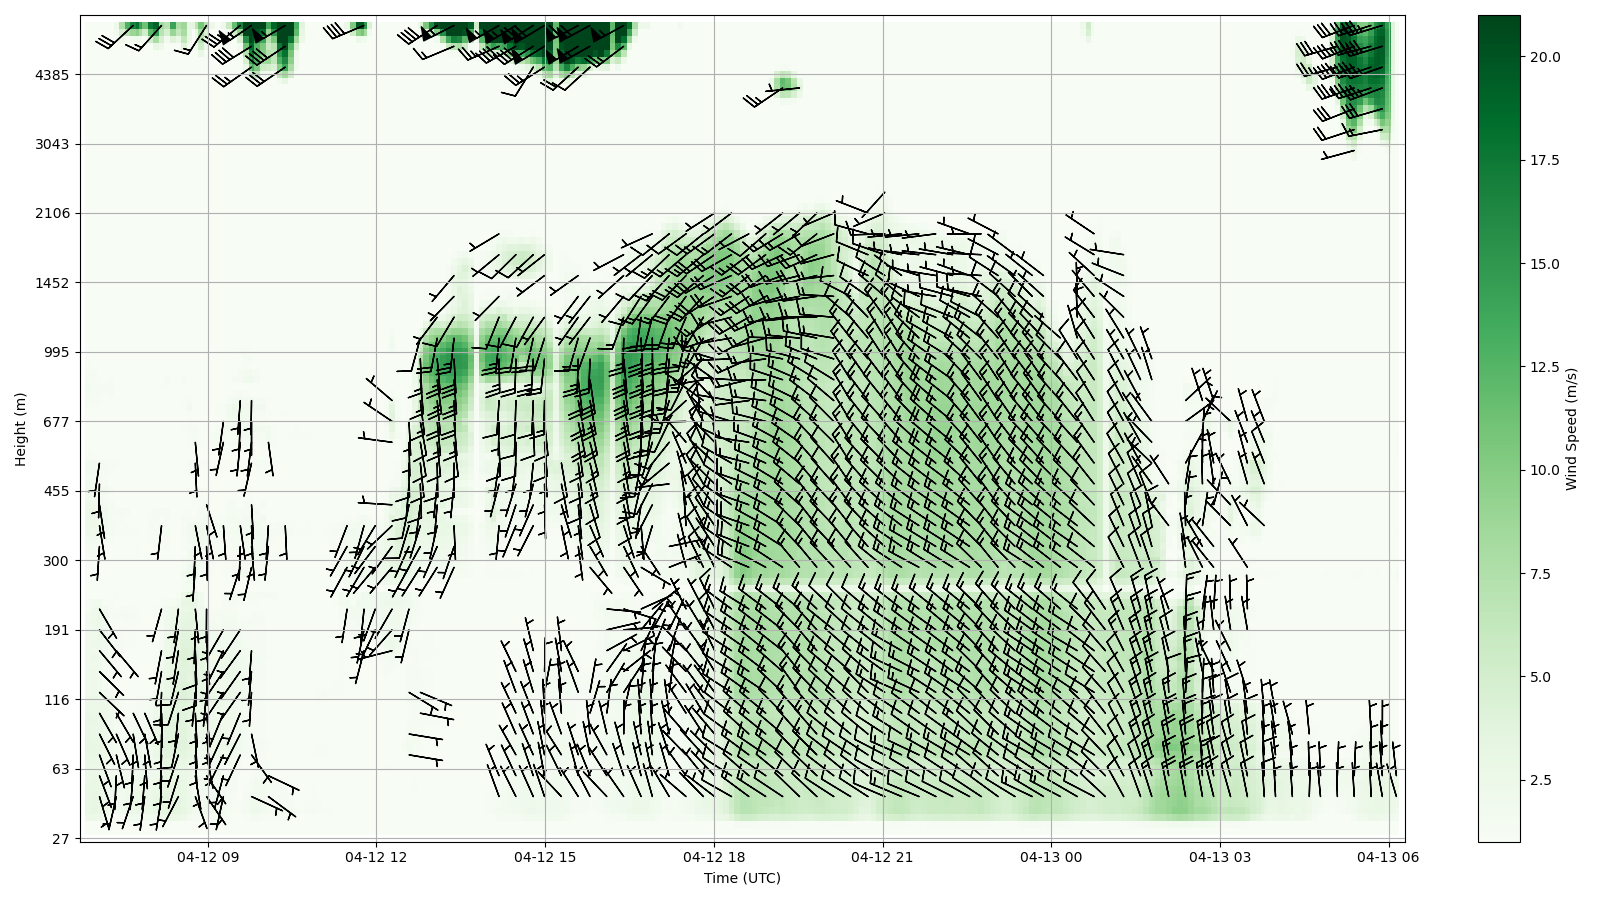Screen dimensions: 1600x900
Task: Click the 04-12 18 time tick label
Action: pyautogui.click(x=714, y=857)
